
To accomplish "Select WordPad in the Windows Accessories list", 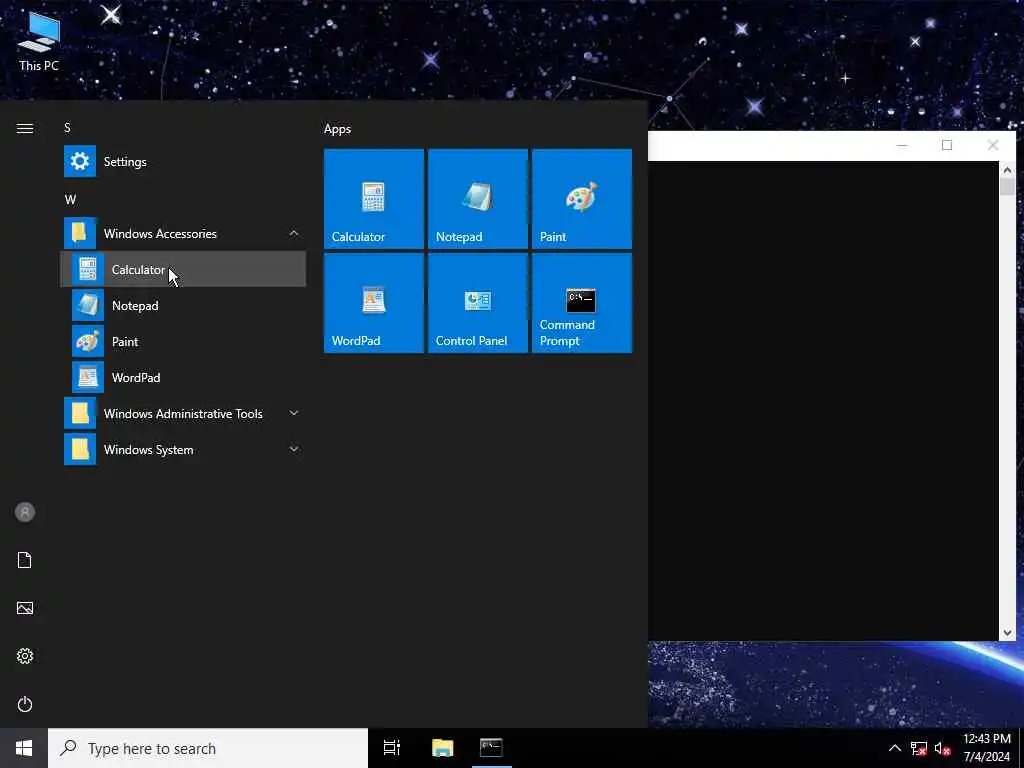I will click(x=183, y=377).
